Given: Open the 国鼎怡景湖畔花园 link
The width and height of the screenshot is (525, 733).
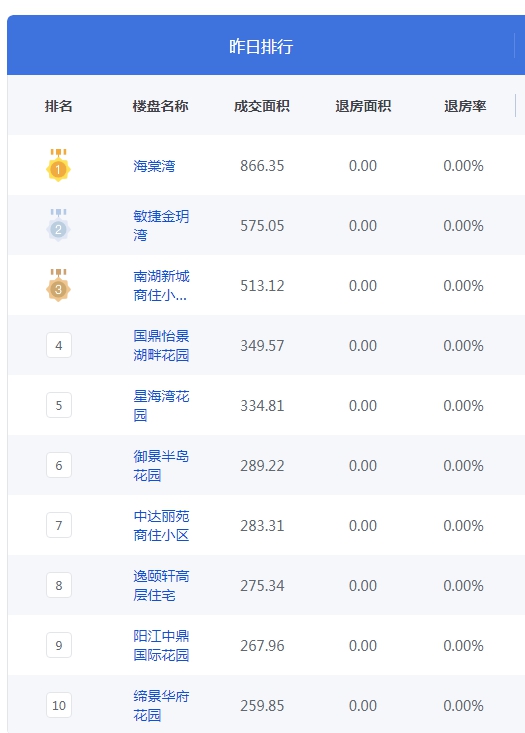Looking at the screenshot, I should click(x=161, y=345).
